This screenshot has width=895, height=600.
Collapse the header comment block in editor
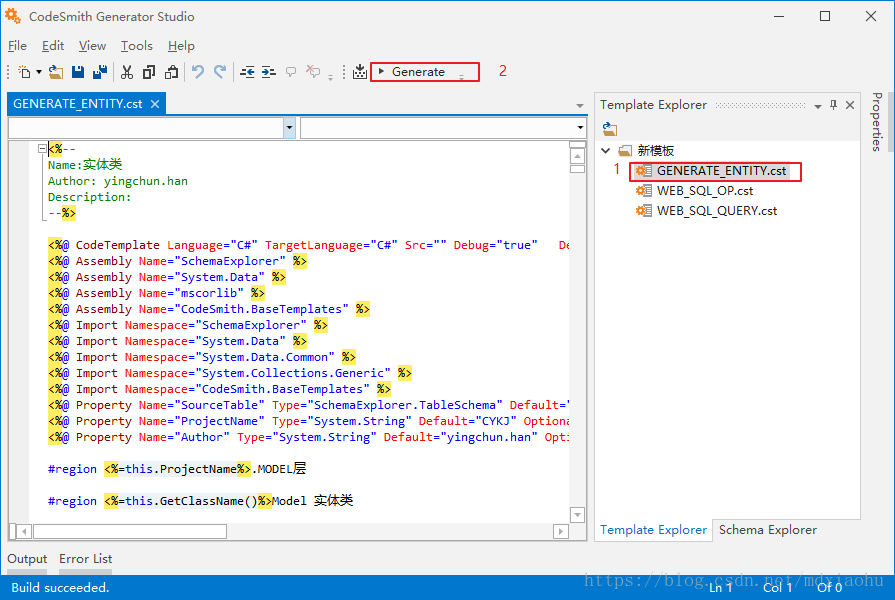click(x=42, y=149)
